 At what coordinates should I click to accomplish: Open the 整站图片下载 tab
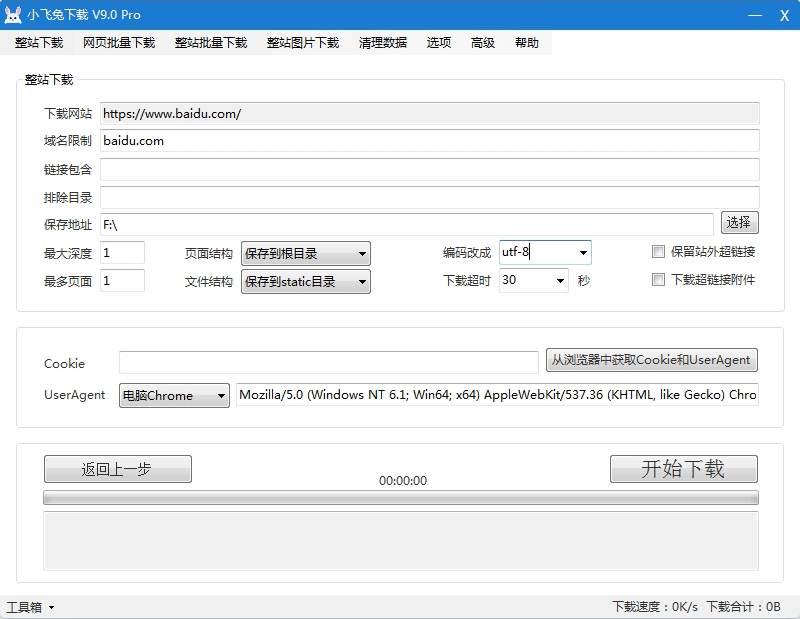click(303, 43)
